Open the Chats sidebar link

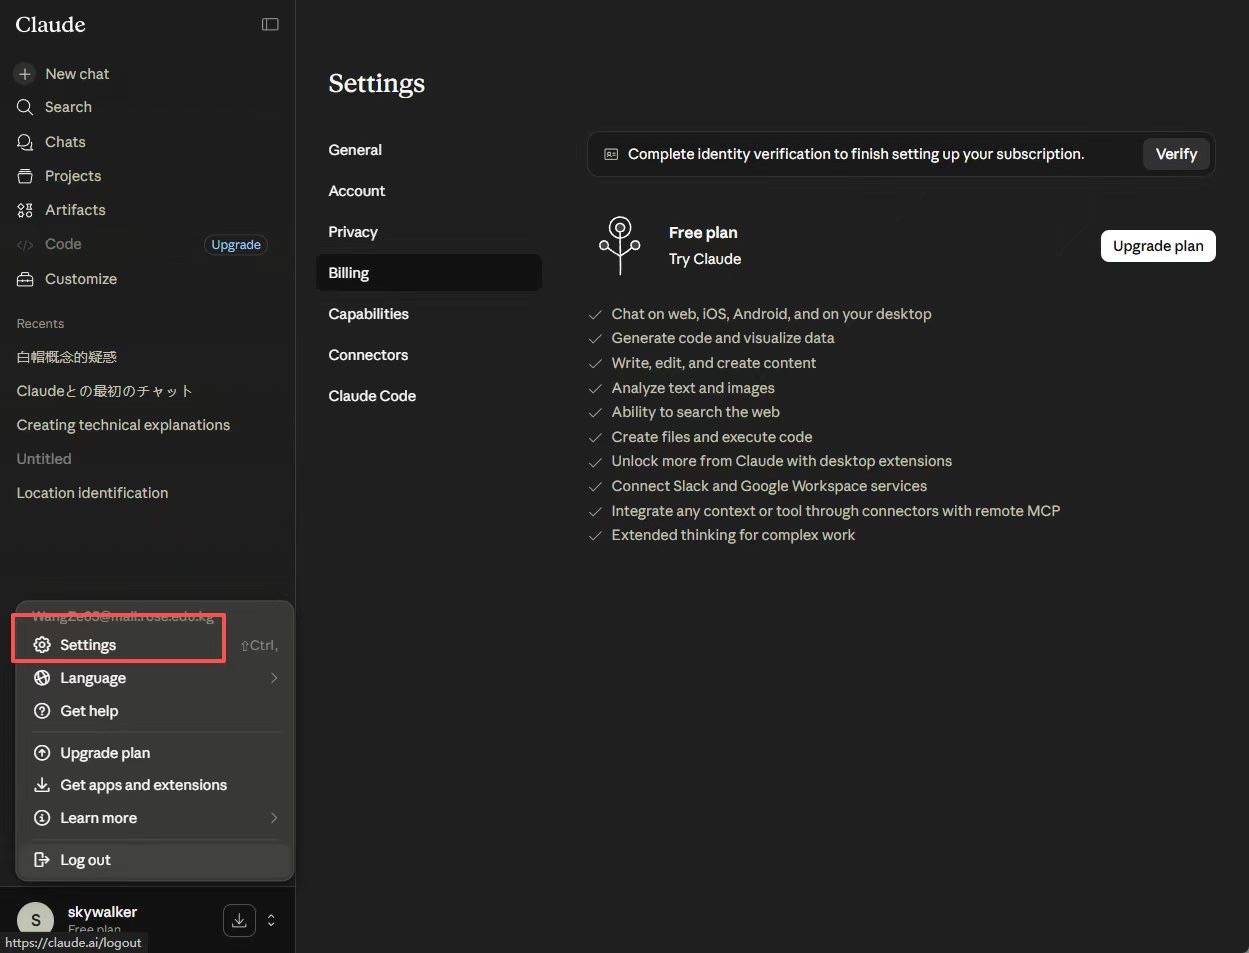pos(65,142)
